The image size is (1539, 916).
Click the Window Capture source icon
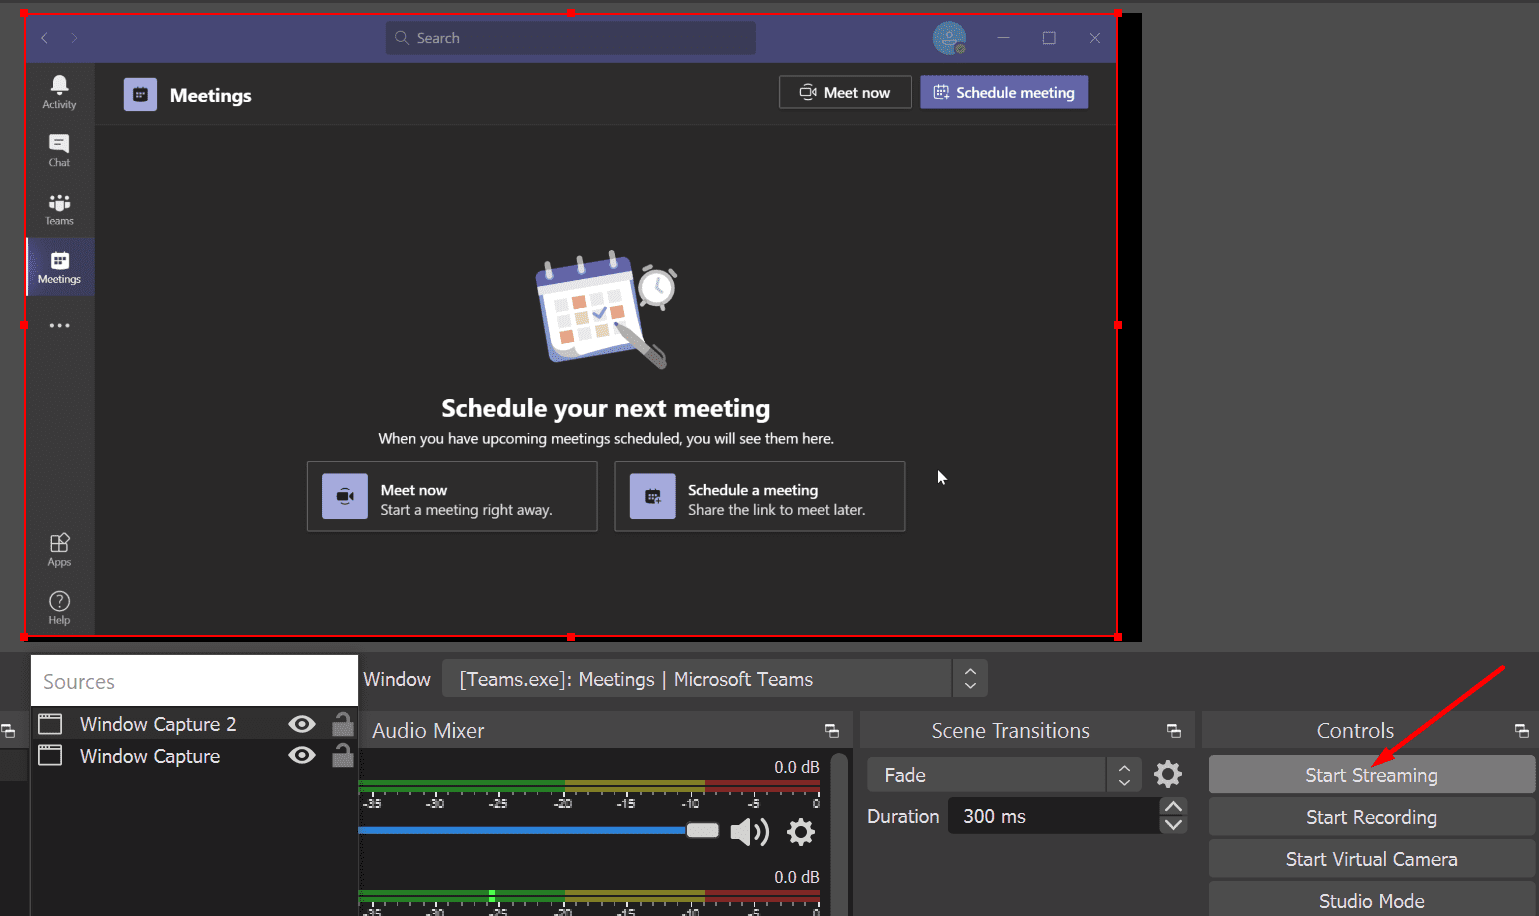[50, 756]
